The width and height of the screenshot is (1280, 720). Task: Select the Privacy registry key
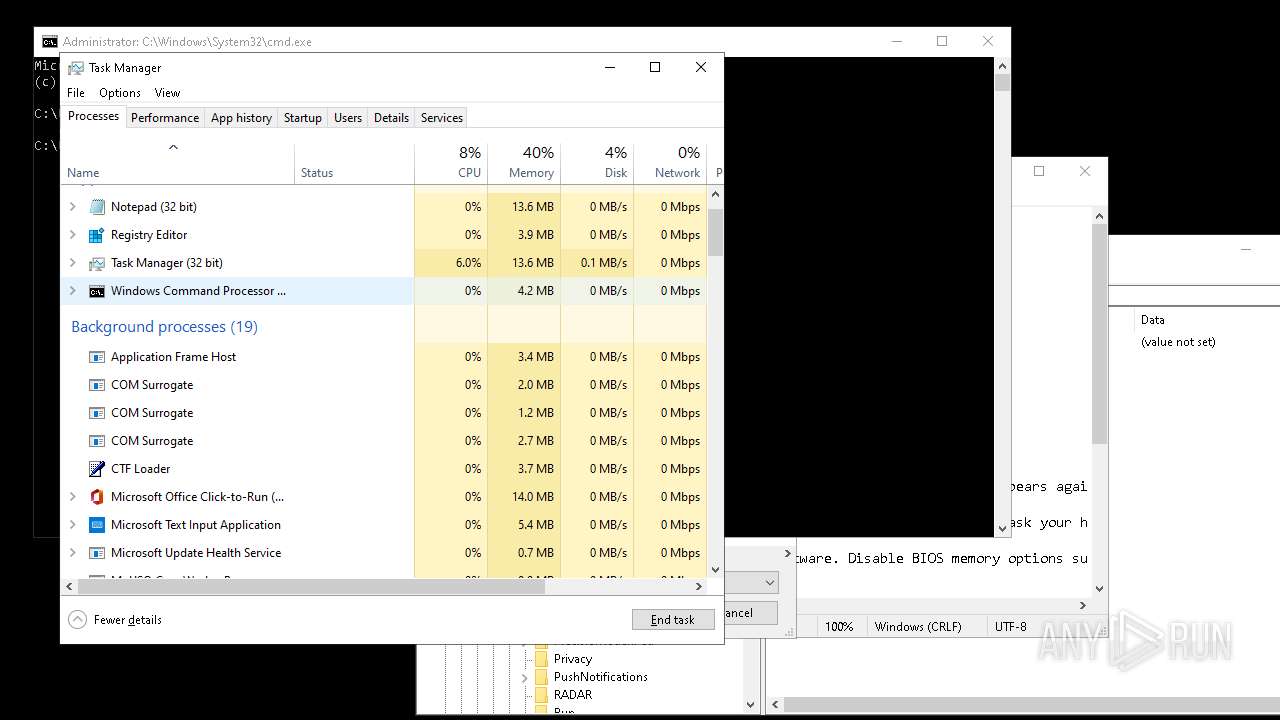(x=572, y=659)
